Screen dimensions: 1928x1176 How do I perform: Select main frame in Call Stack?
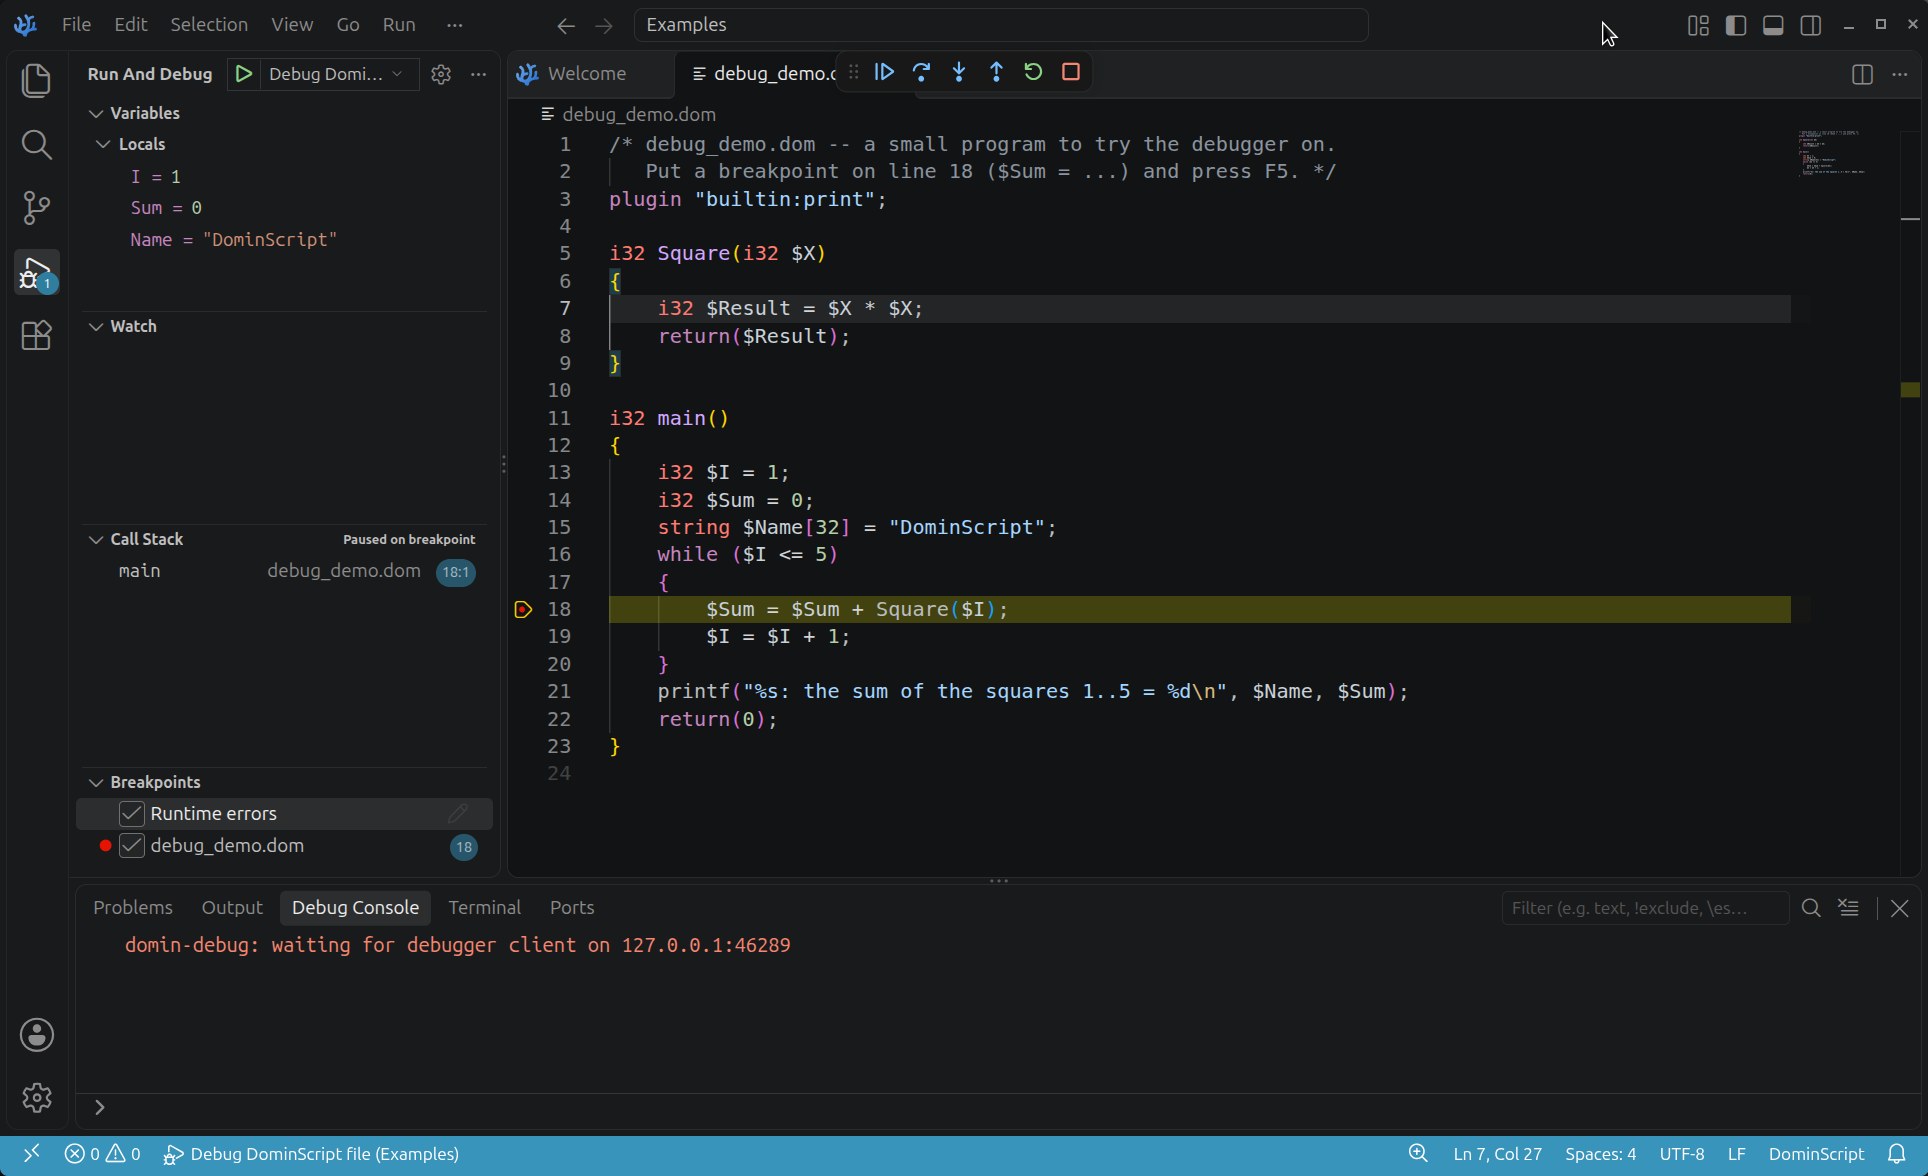pos(284,571)
